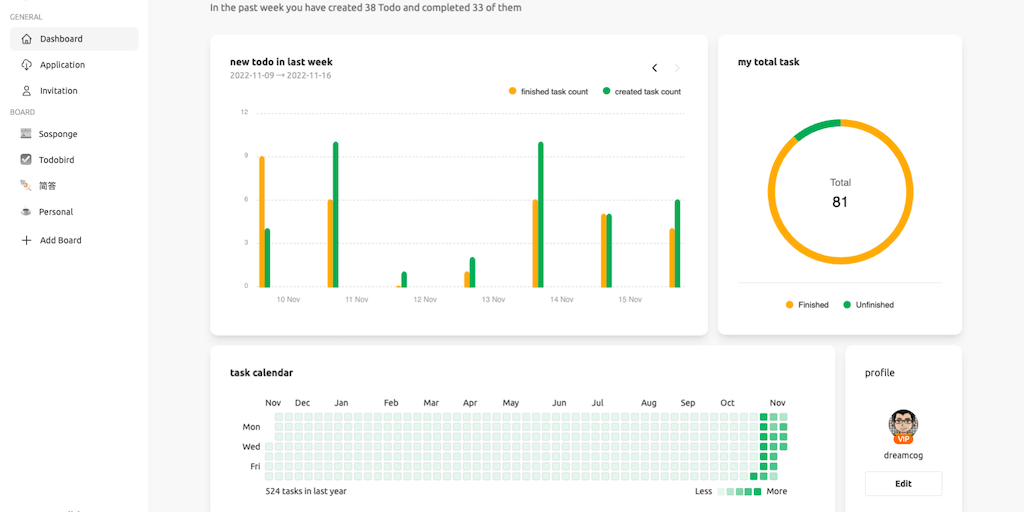Go to previous week with left chevron
The height and width of the screenshot is (512, 1024).
pyautogui.click(x=655, y=68)
